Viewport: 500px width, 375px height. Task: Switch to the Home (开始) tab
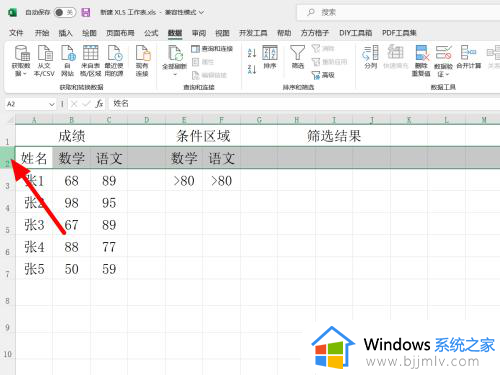tap(42, 33)
